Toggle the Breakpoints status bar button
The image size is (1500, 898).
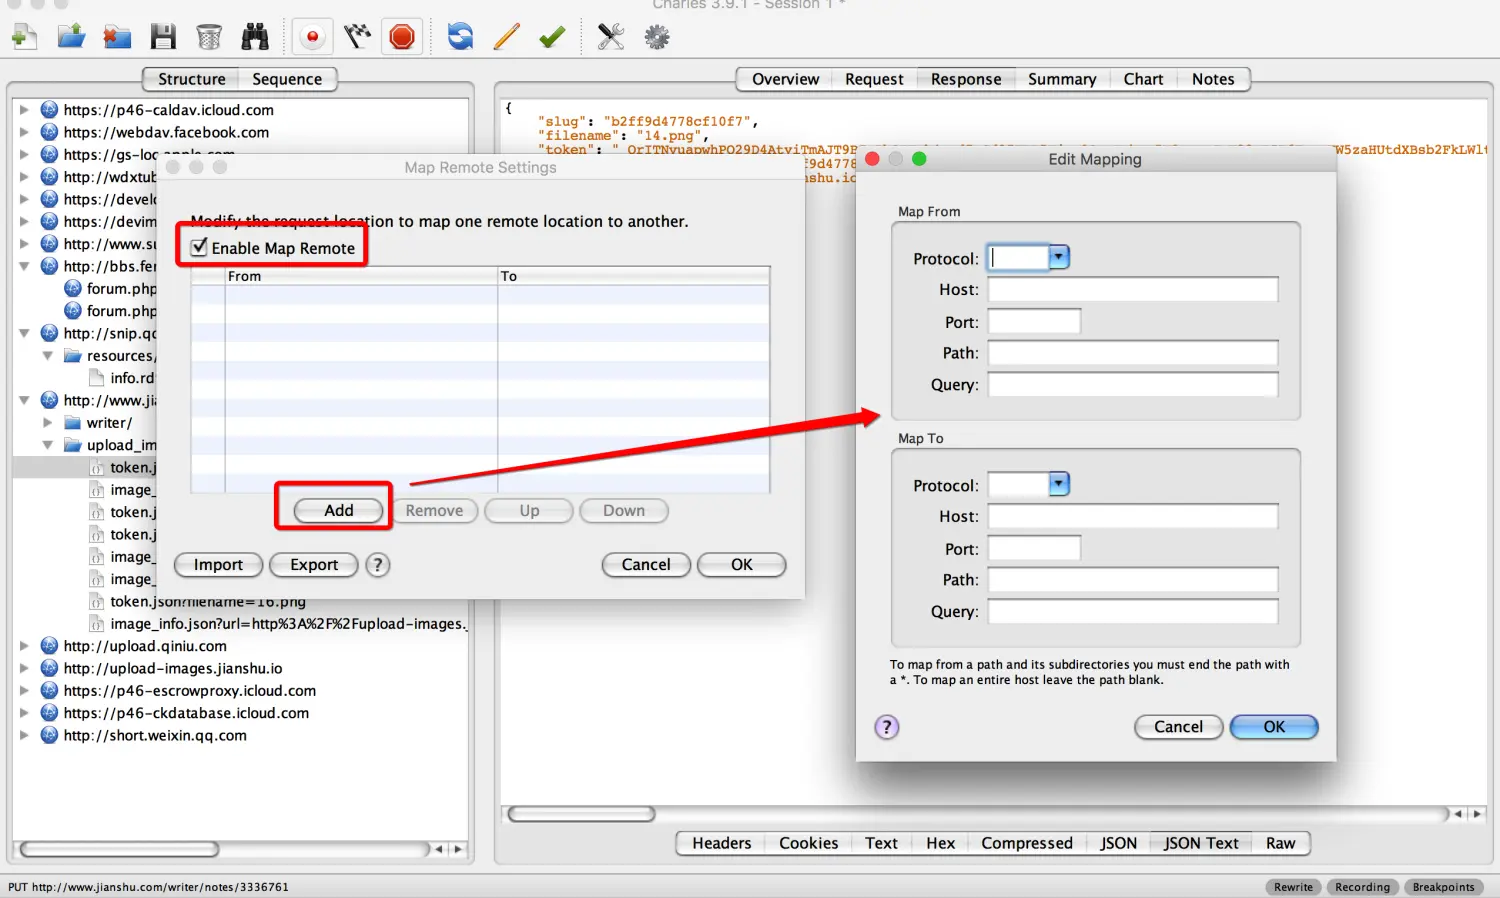point(1443,887)
